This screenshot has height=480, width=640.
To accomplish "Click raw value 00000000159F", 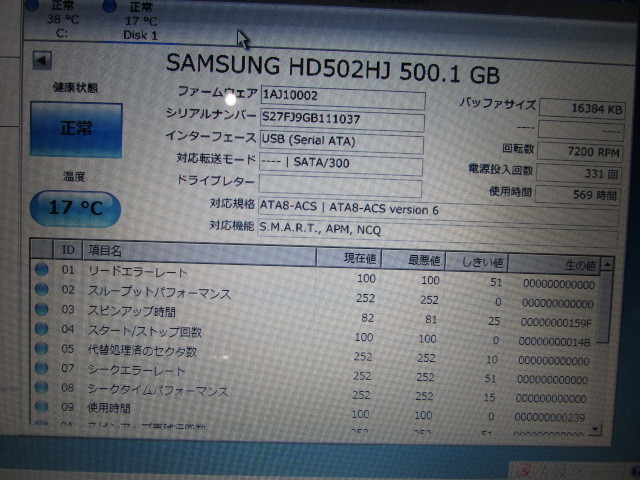I will click(x=556, y=323).
